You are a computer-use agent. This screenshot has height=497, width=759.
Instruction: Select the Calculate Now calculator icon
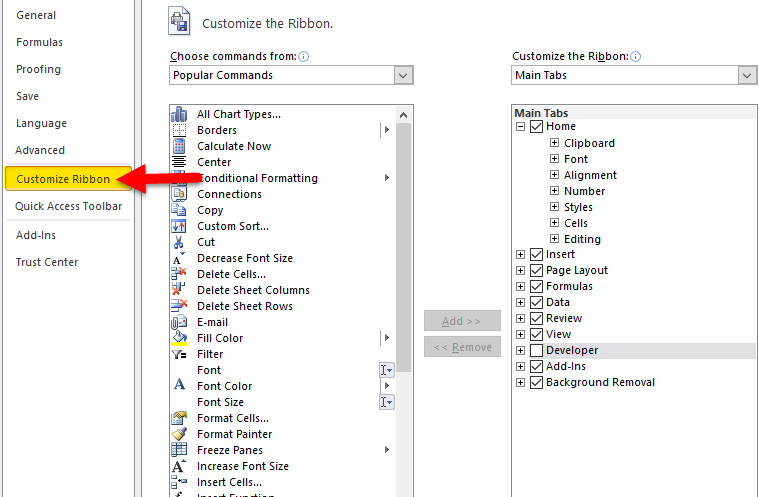(179, 146)
